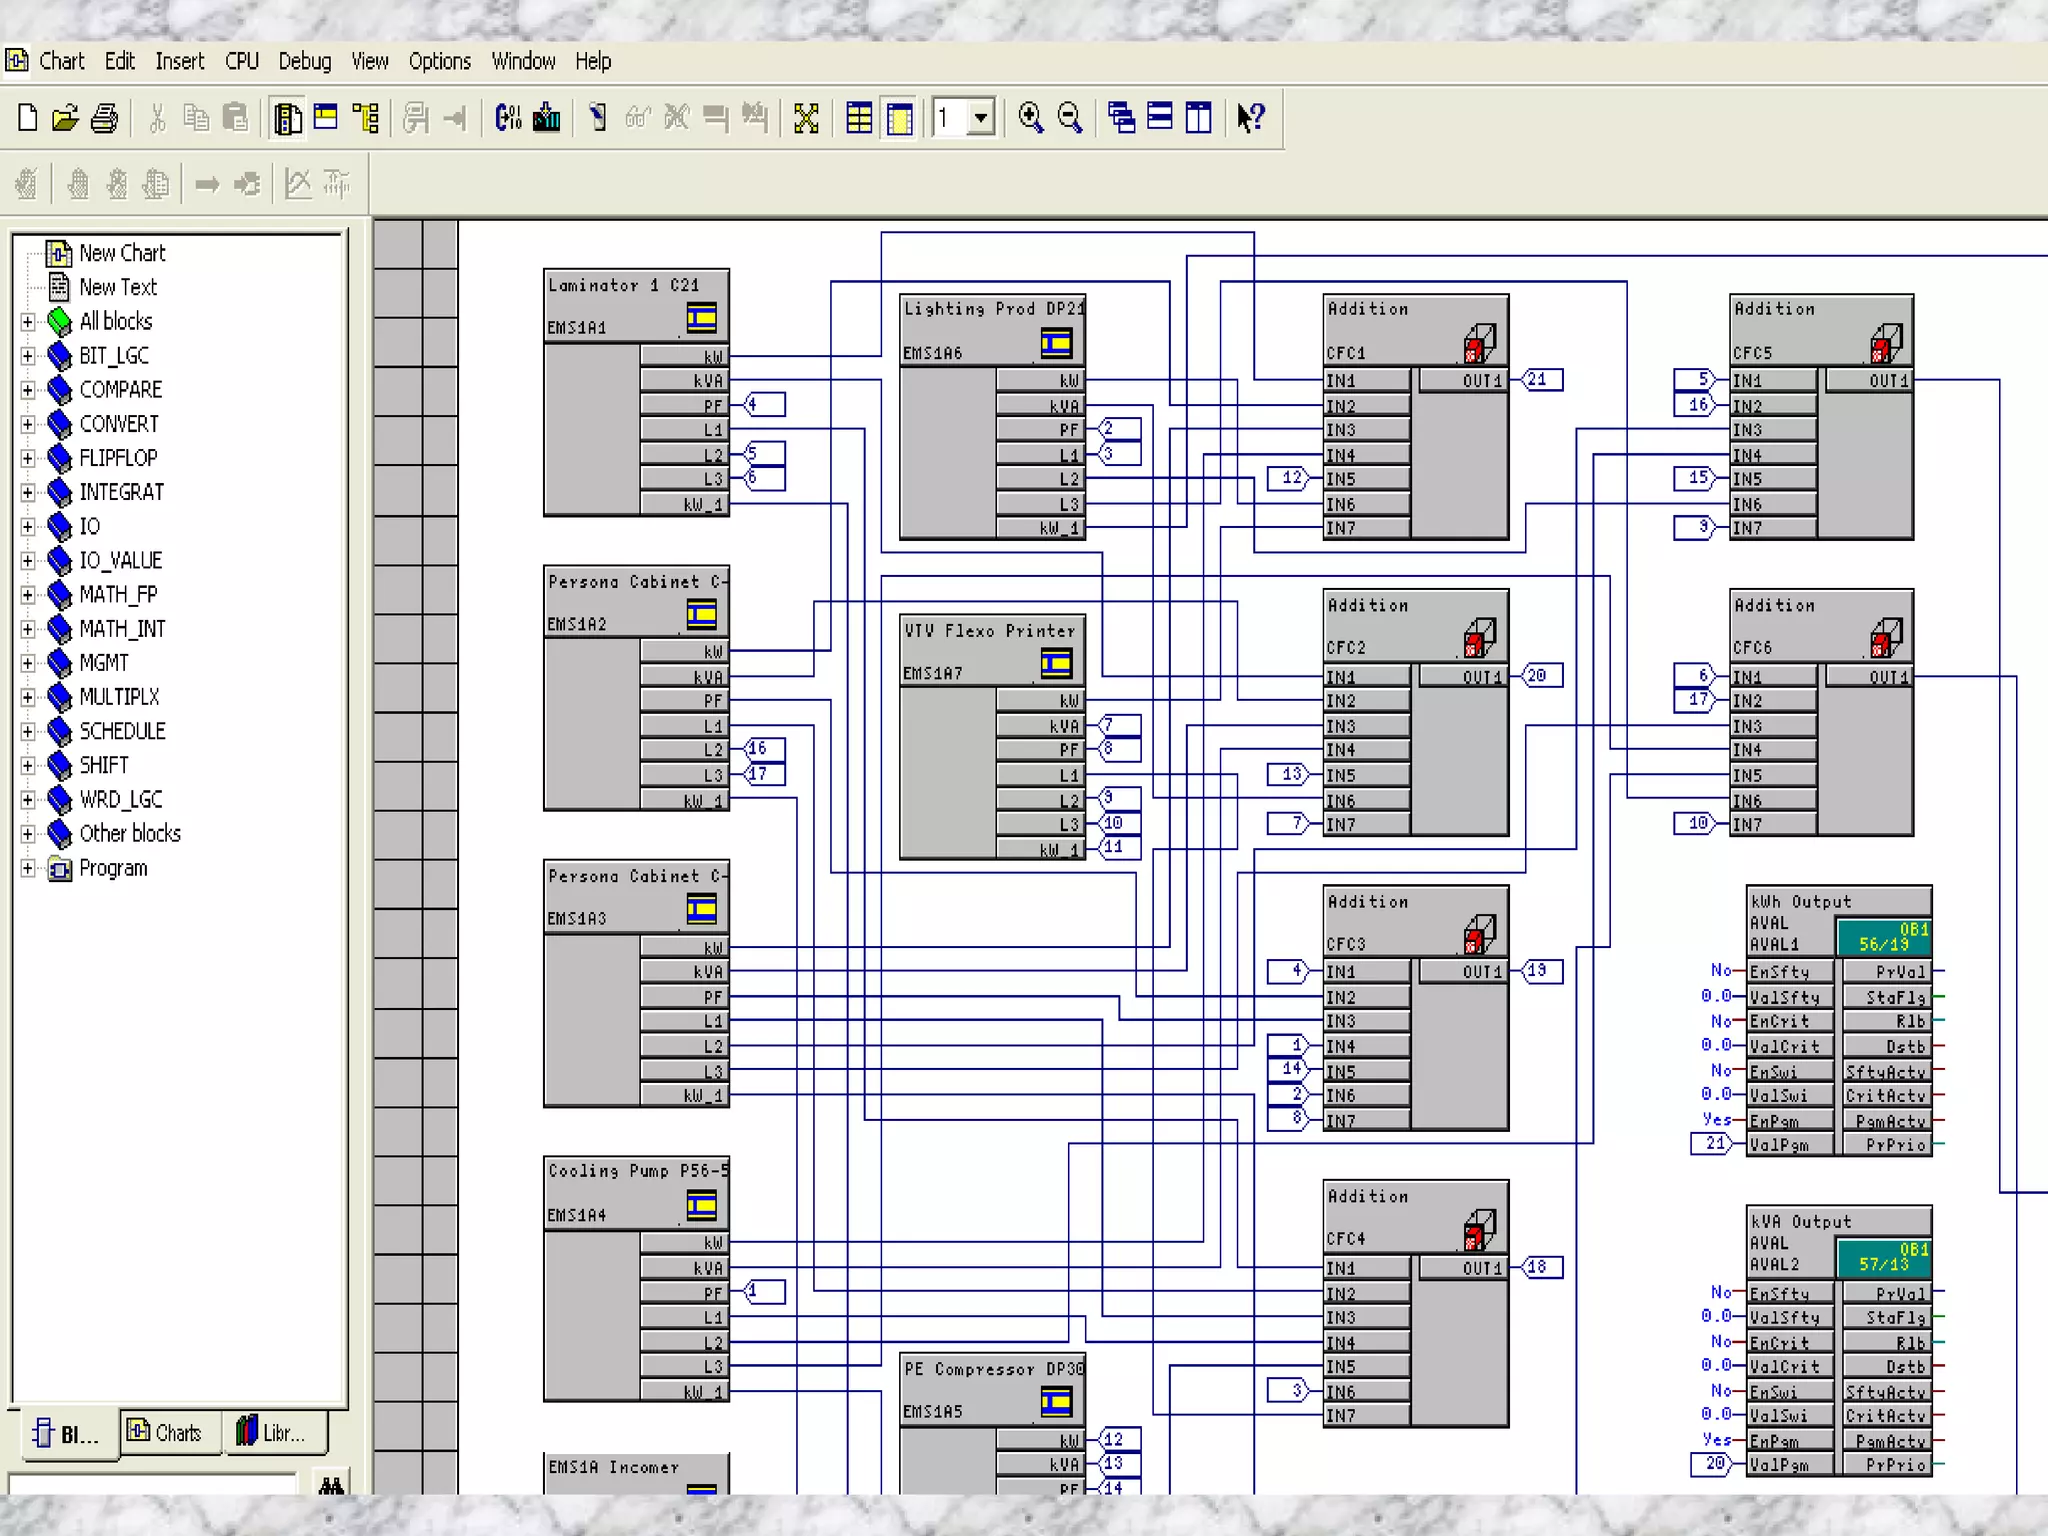Click the Zoom out magnifier icon
This screenshot has height=1536, width=2048.
click(x=1070, y=118)
